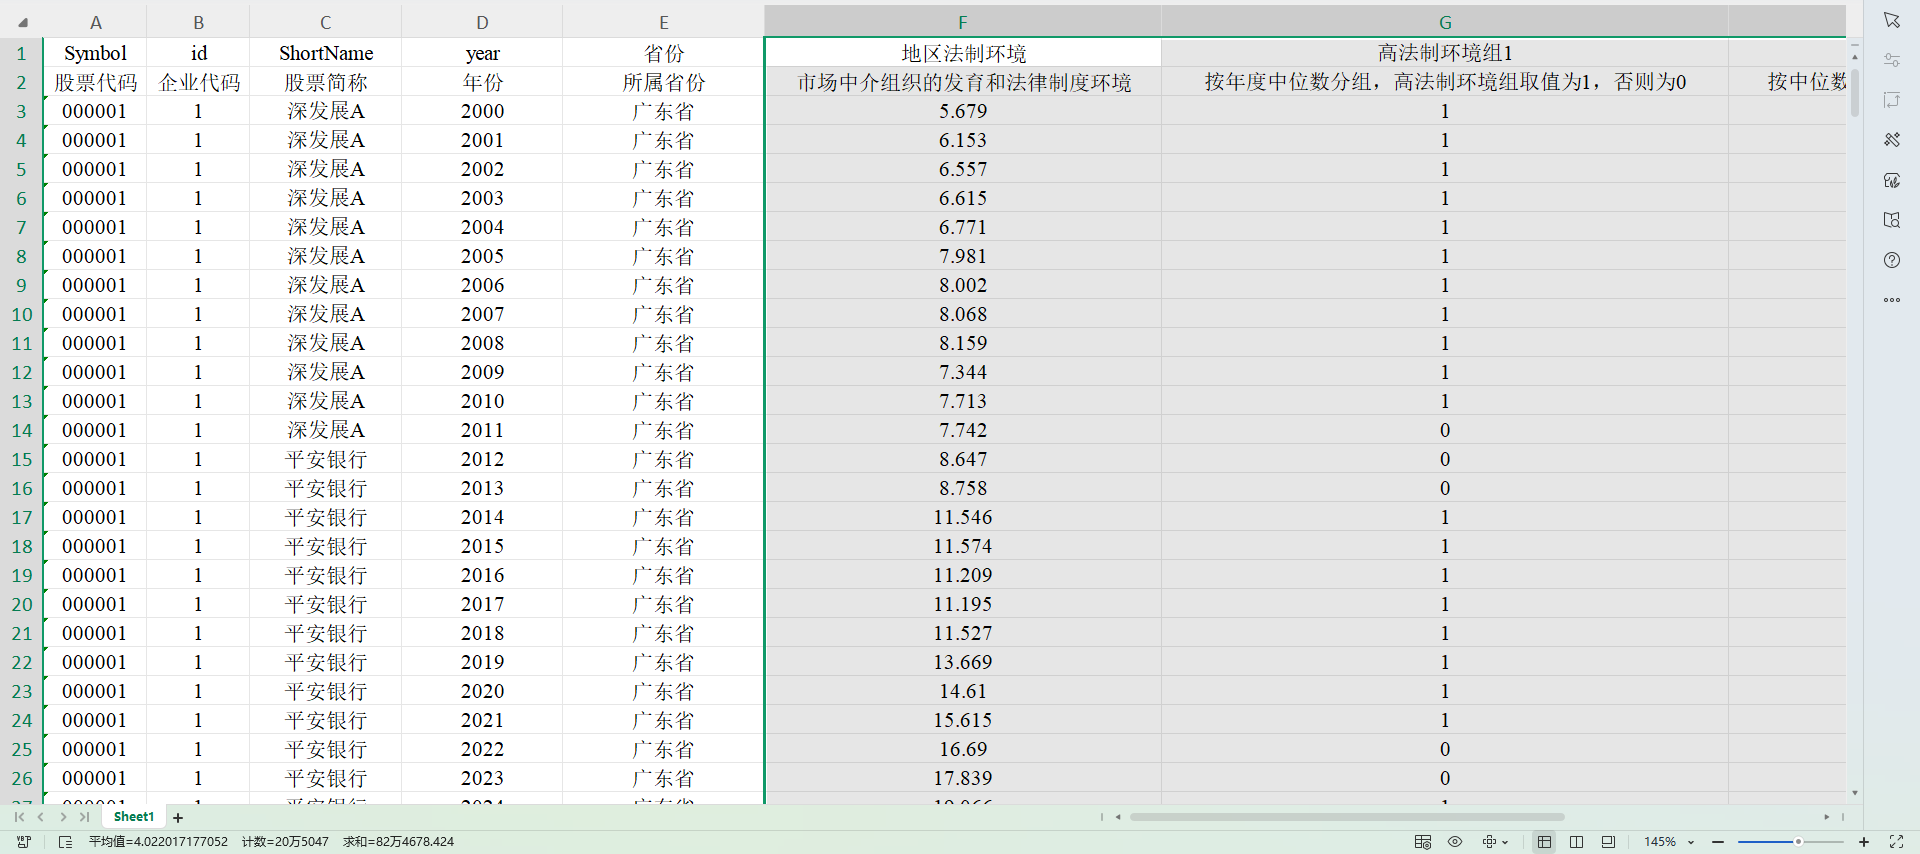Select the Sheet1 tab

(134, 817)
